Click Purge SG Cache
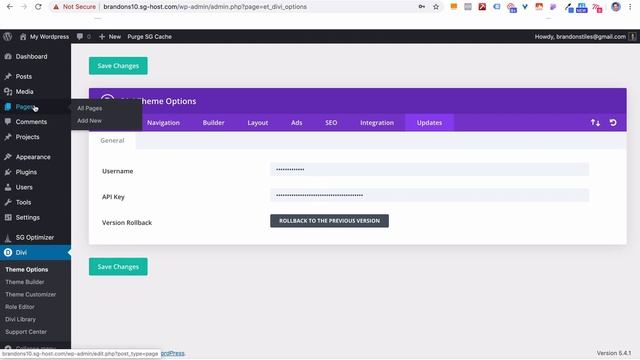The height and width of the screenshot is (360, 640). pyautogui.click(x=149, y=36)
